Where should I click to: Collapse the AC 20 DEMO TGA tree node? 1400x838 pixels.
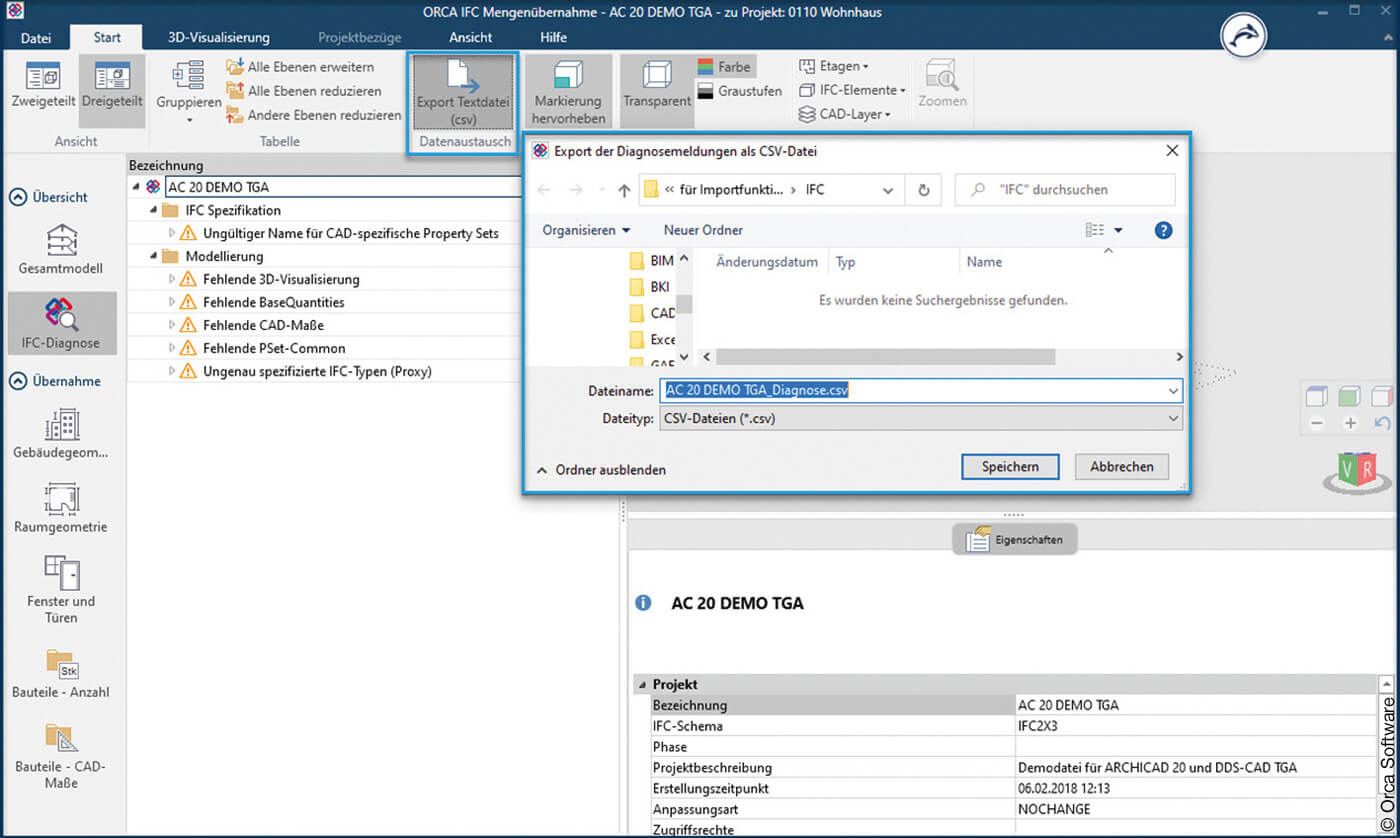point(135,187)
